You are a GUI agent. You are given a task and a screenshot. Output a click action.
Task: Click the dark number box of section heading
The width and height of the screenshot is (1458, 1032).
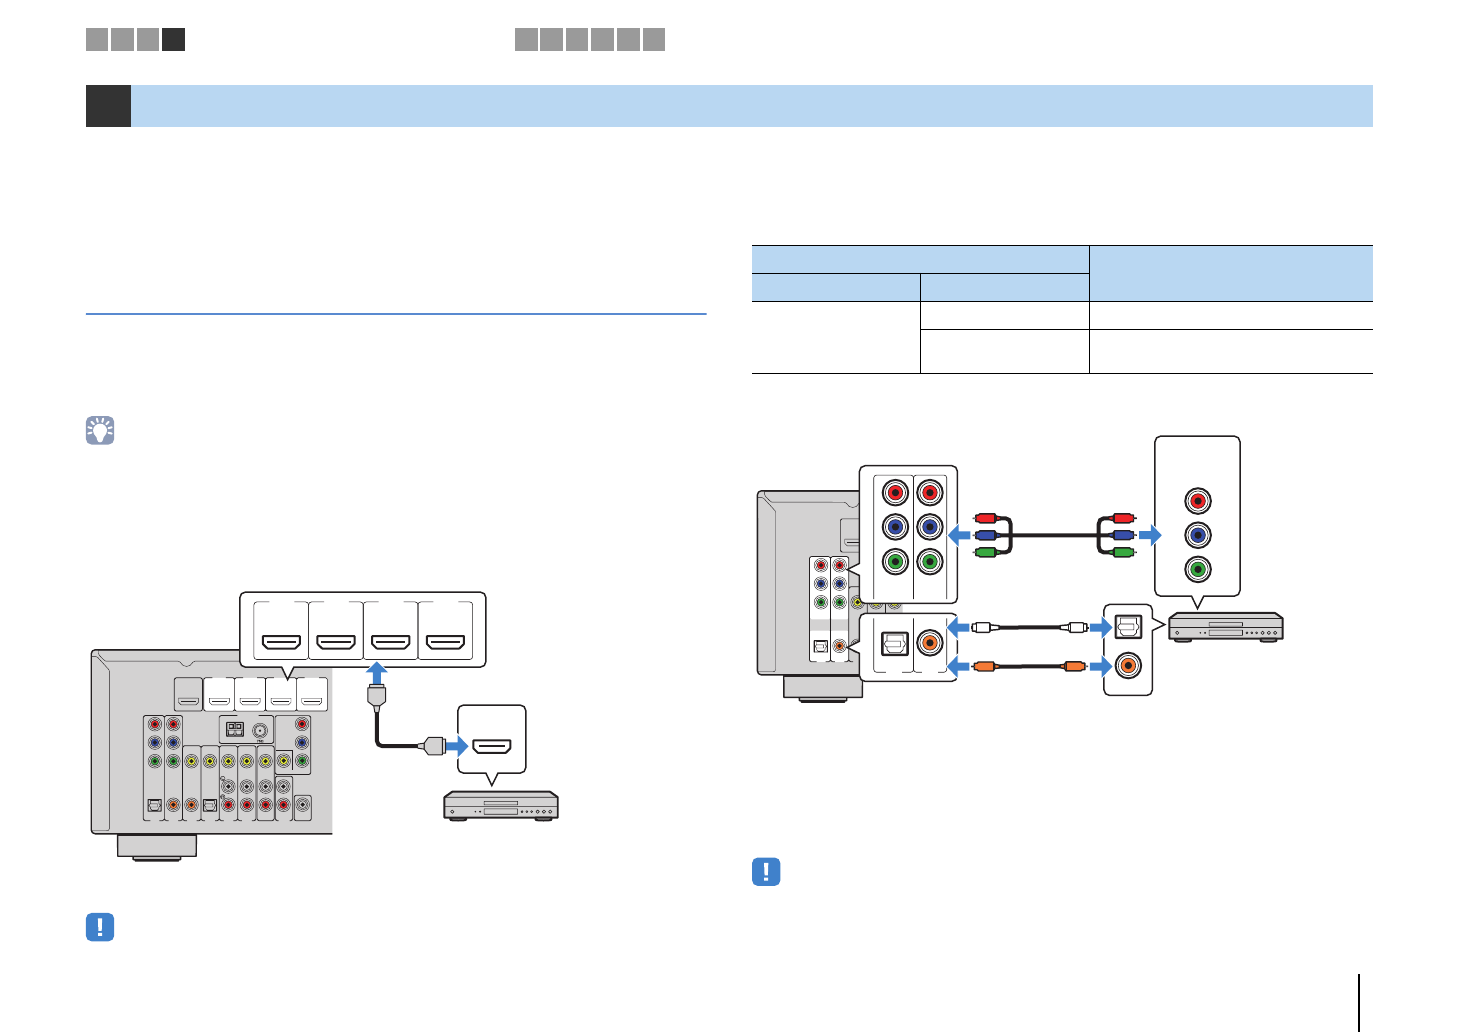(x=108, y=106)
